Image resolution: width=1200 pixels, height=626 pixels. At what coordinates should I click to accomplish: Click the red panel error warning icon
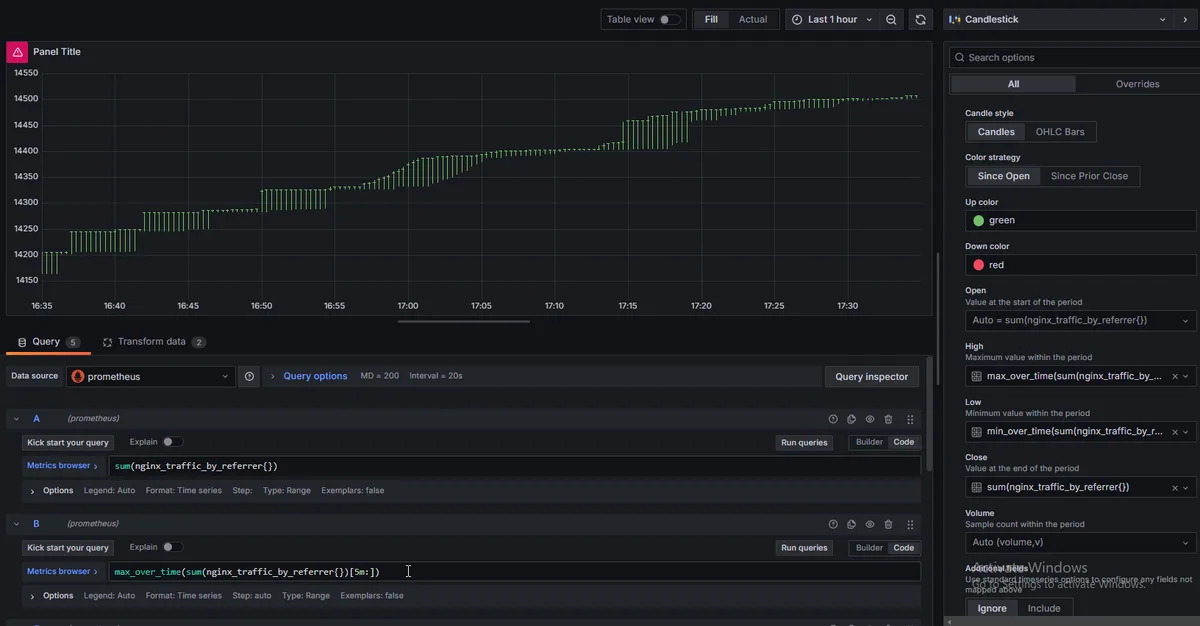17,52
